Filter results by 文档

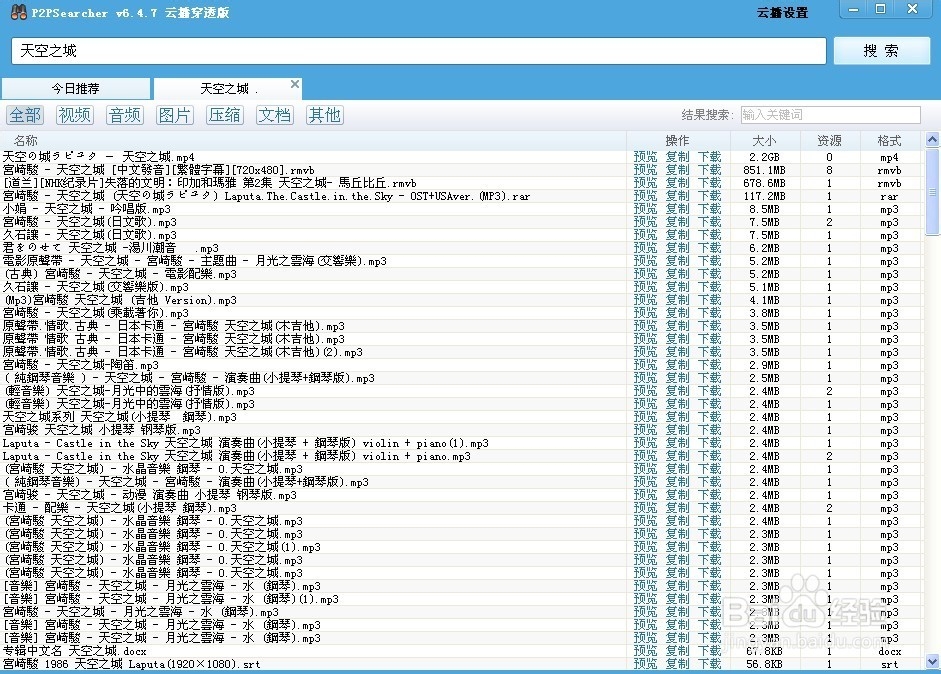(x=275, y=115)
